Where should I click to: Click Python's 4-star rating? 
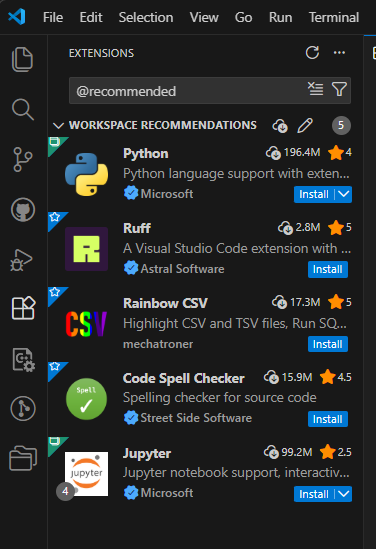point(340,153)
